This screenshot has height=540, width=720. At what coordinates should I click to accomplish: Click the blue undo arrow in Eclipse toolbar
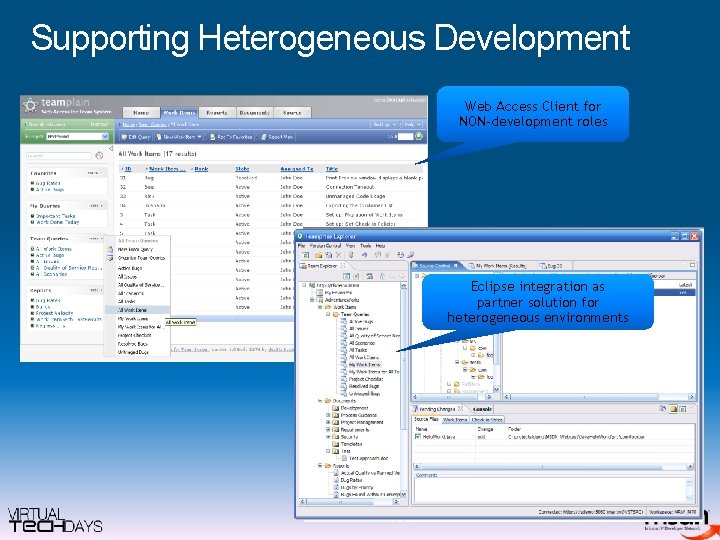(x=365, y=255)
